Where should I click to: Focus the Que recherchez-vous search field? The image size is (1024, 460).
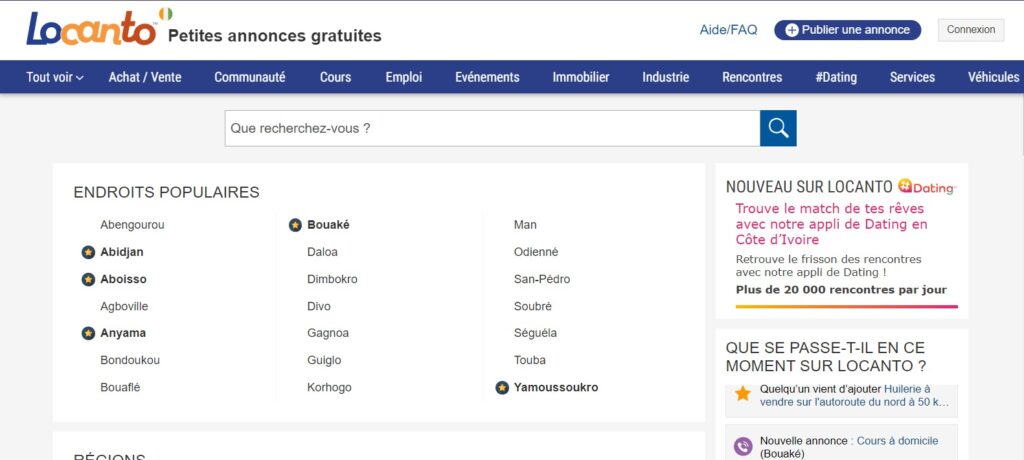coord(492,128)
